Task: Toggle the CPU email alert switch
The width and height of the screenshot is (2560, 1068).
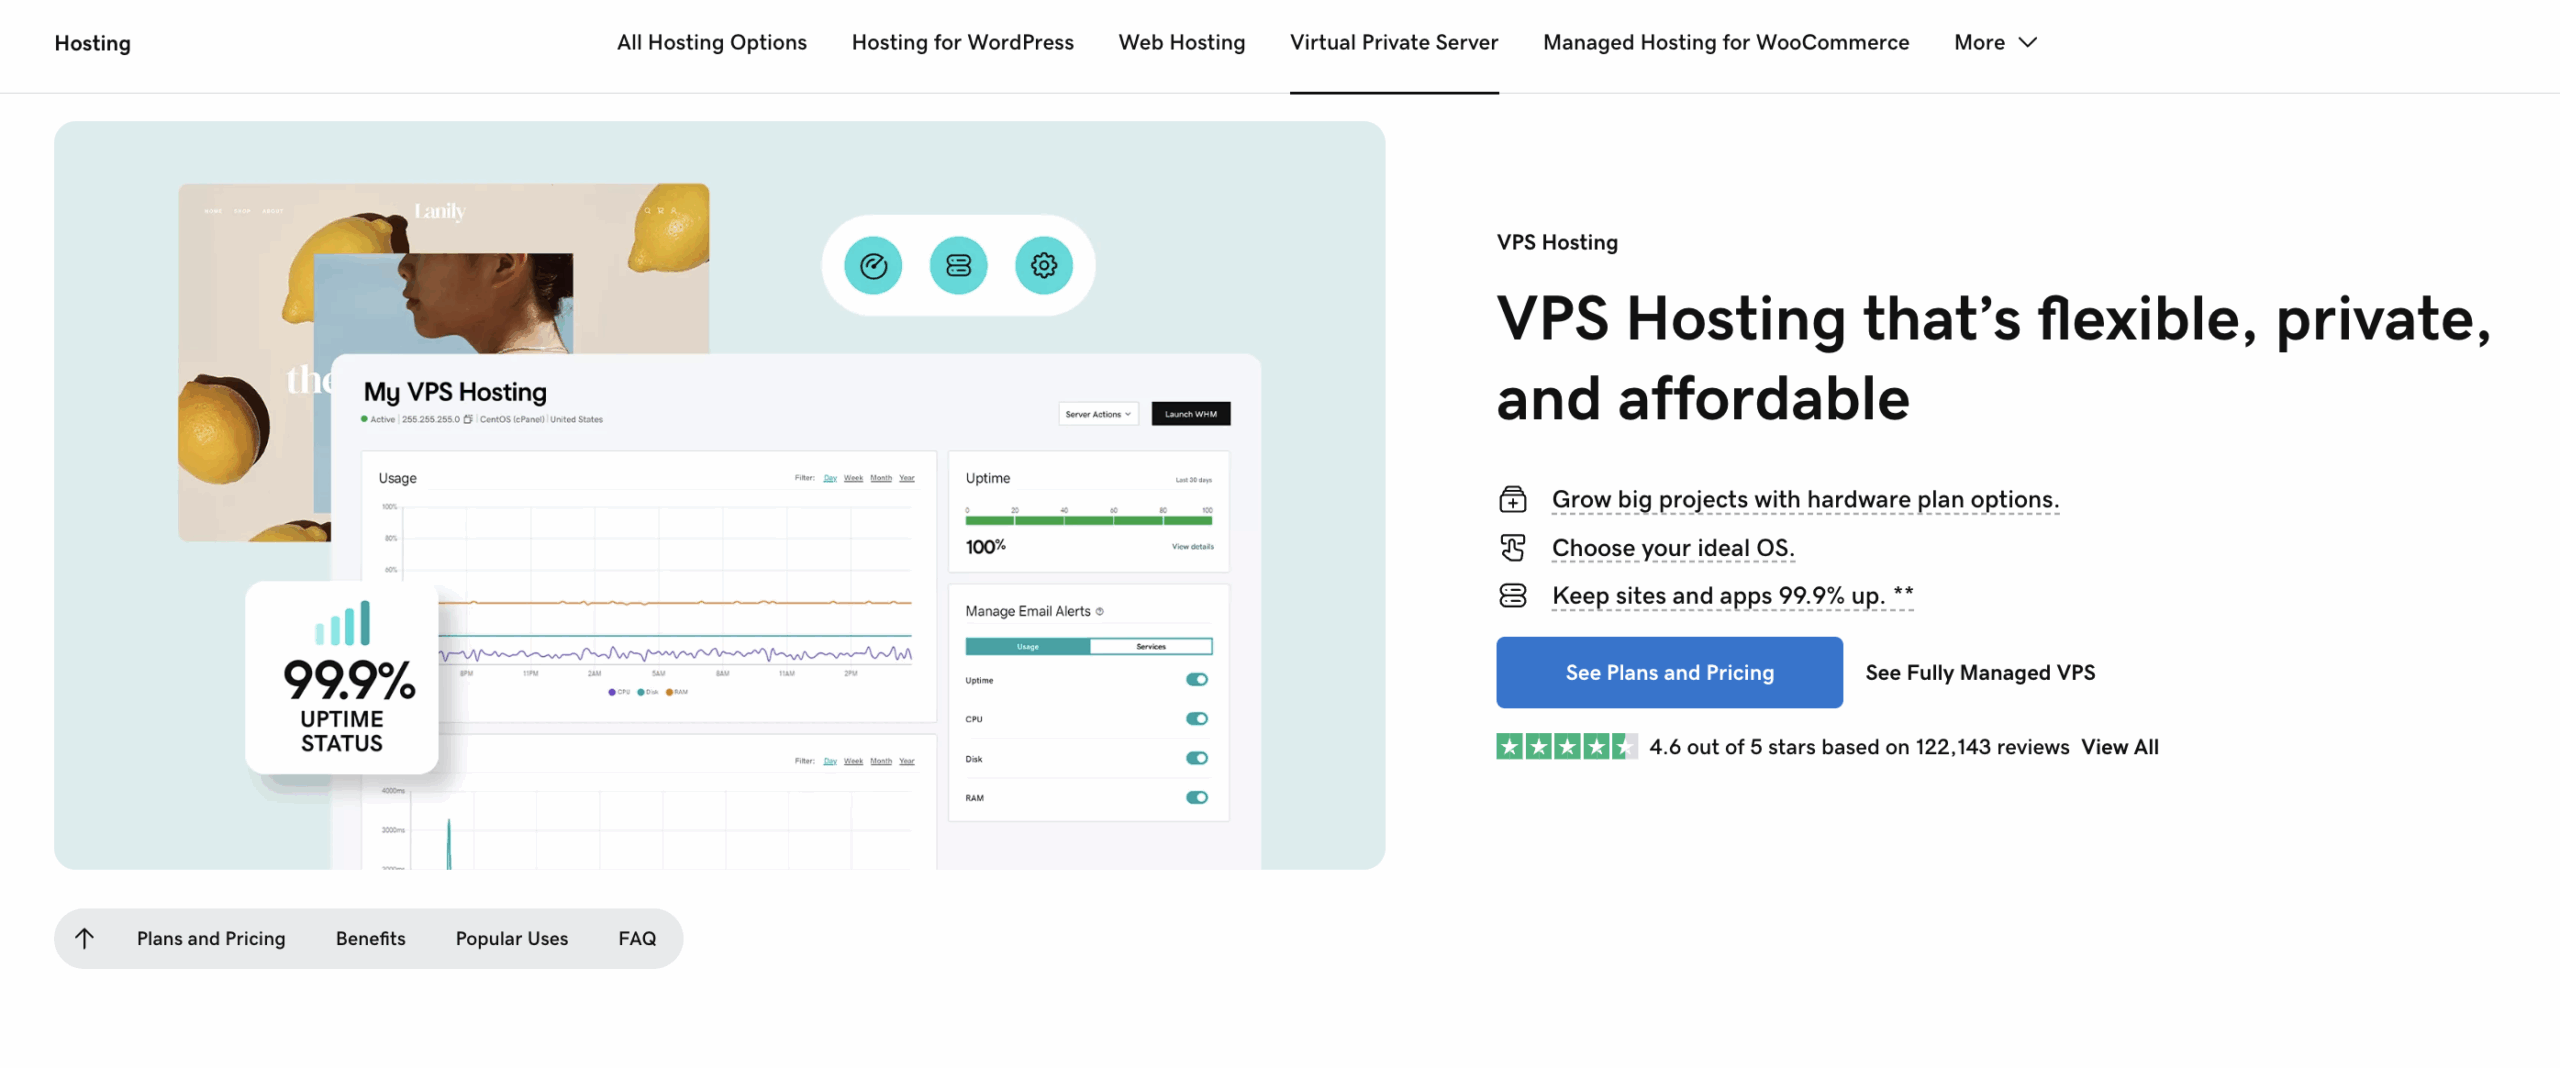Action: click(x=1196, y=719)
